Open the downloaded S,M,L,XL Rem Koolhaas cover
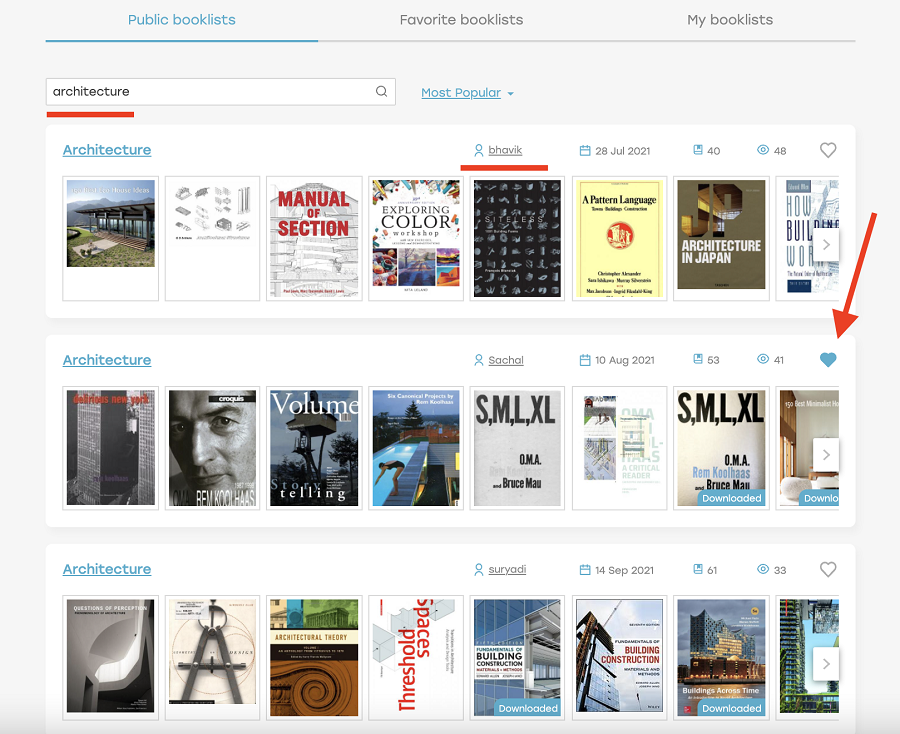The height and width of the screenshot is (734, 900). (x=721, y=448)
